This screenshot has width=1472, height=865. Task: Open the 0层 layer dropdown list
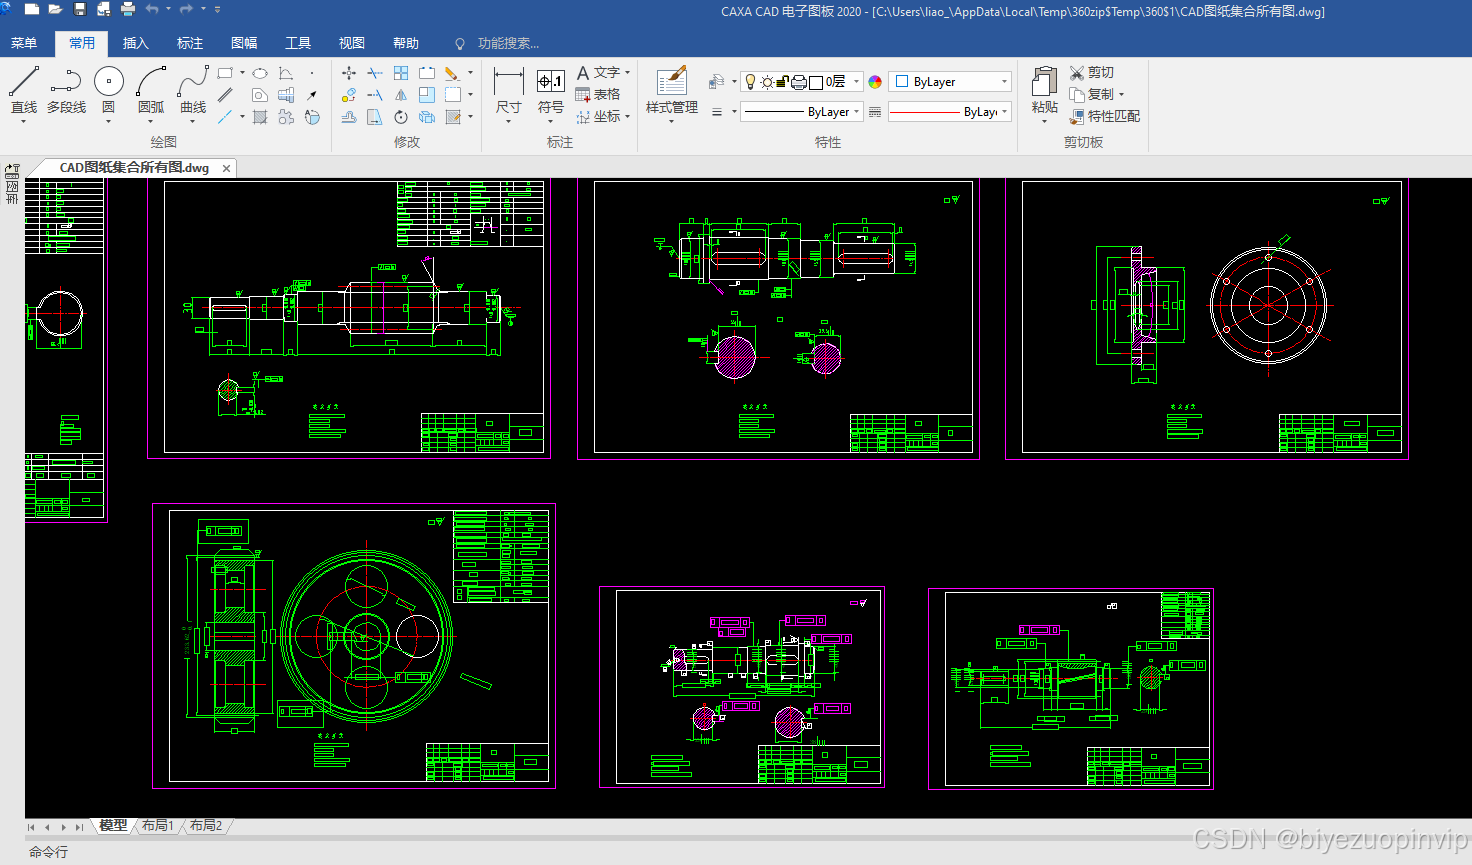coord(856,82)
